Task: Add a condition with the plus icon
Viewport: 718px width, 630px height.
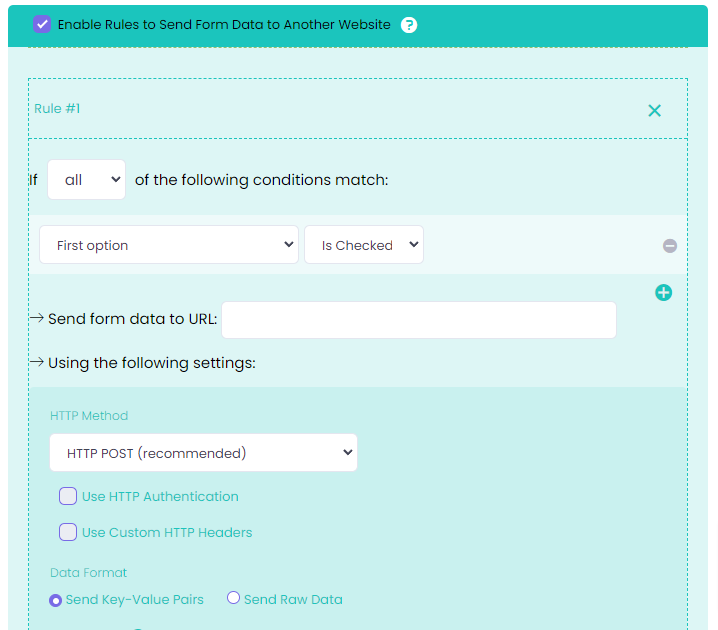Action: pyautogui.click(x=663, y=293)
